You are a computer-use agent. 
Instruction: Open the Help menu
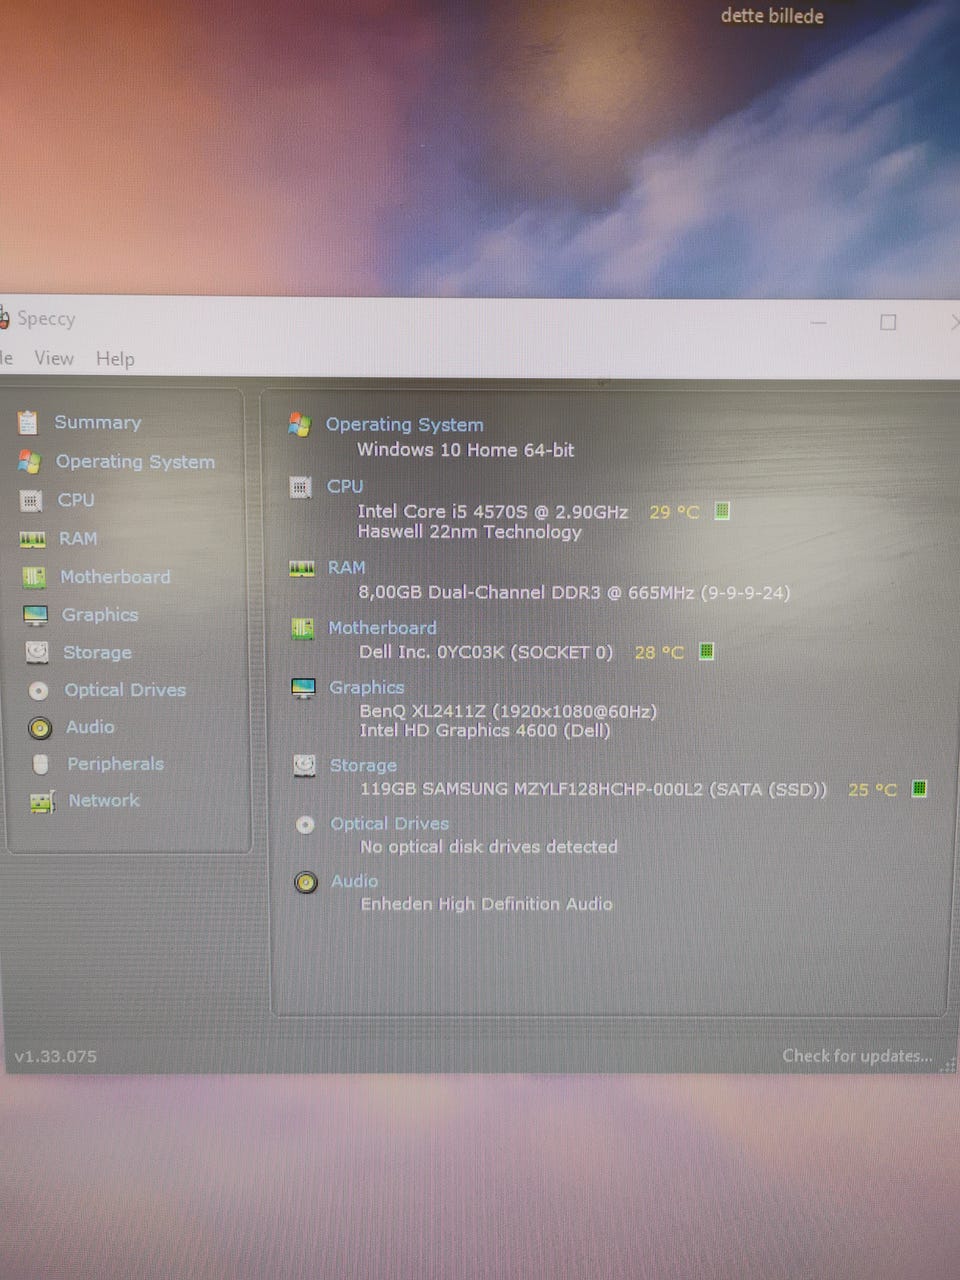[115, 359]
